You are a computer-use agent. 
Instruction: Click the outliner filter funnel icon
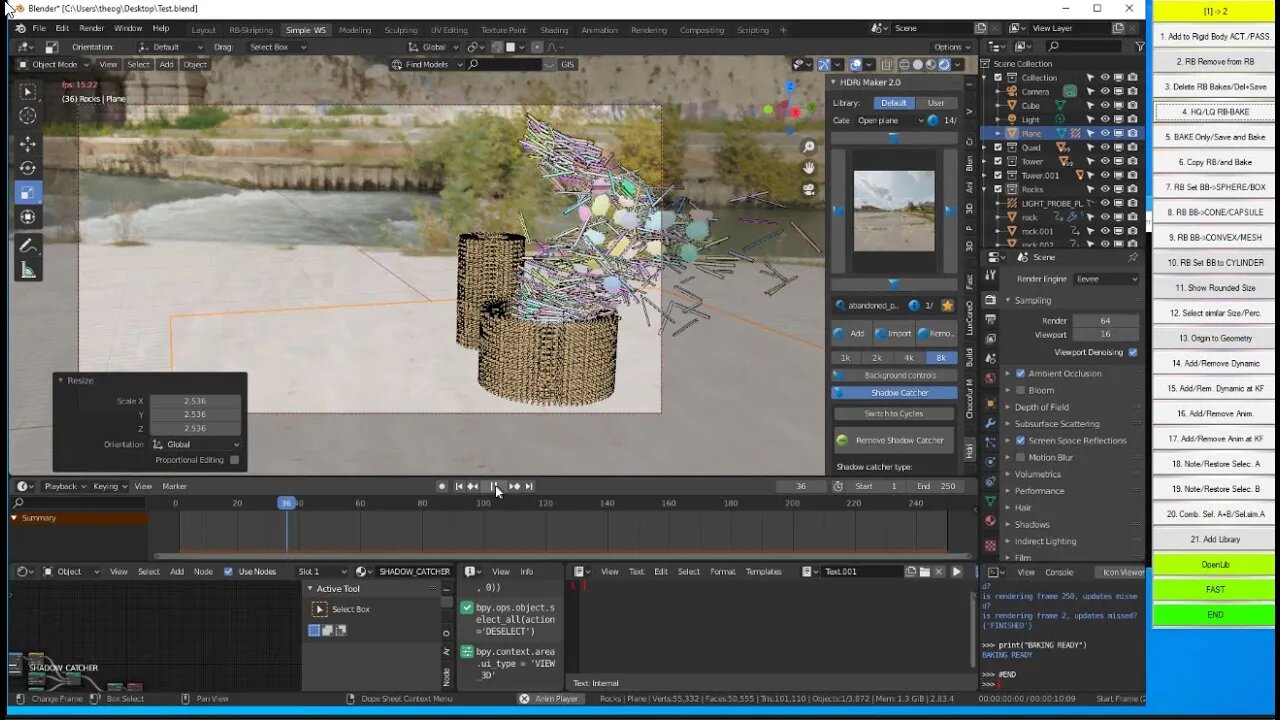pyautogui.click(x=1139, y=46)
